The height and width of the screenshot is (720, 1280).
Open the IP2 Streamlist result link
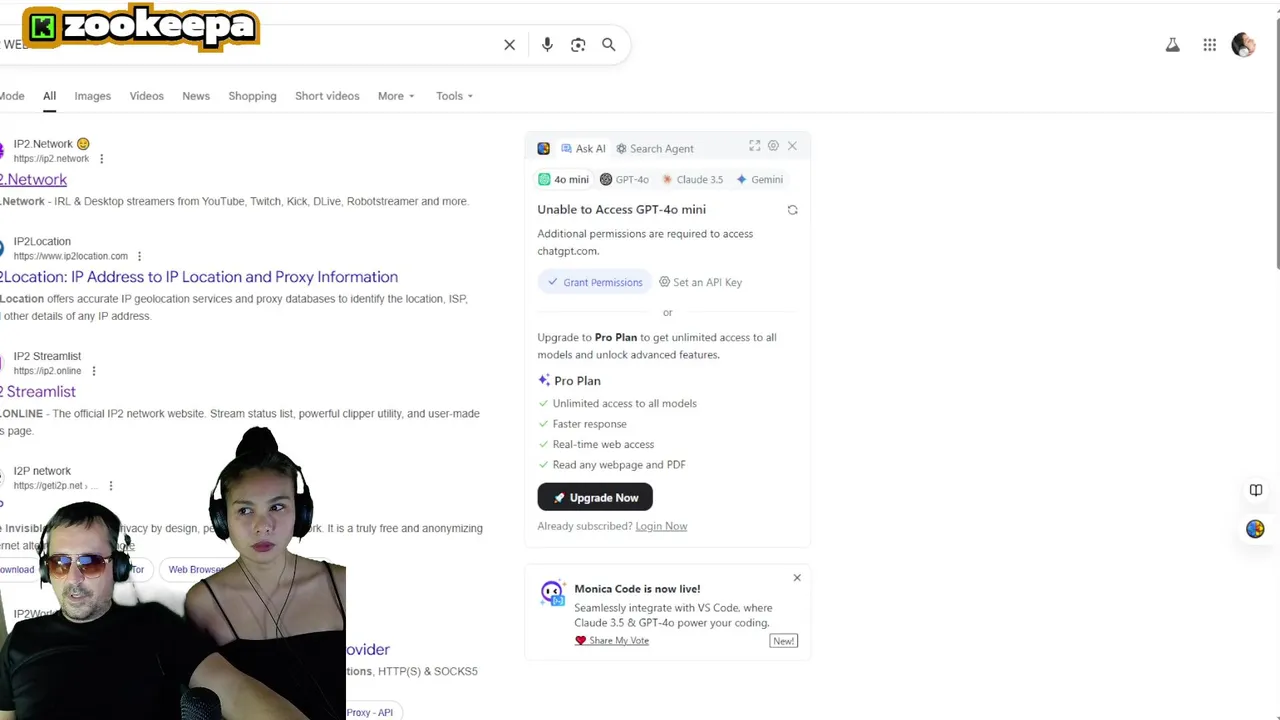[38, 392]
